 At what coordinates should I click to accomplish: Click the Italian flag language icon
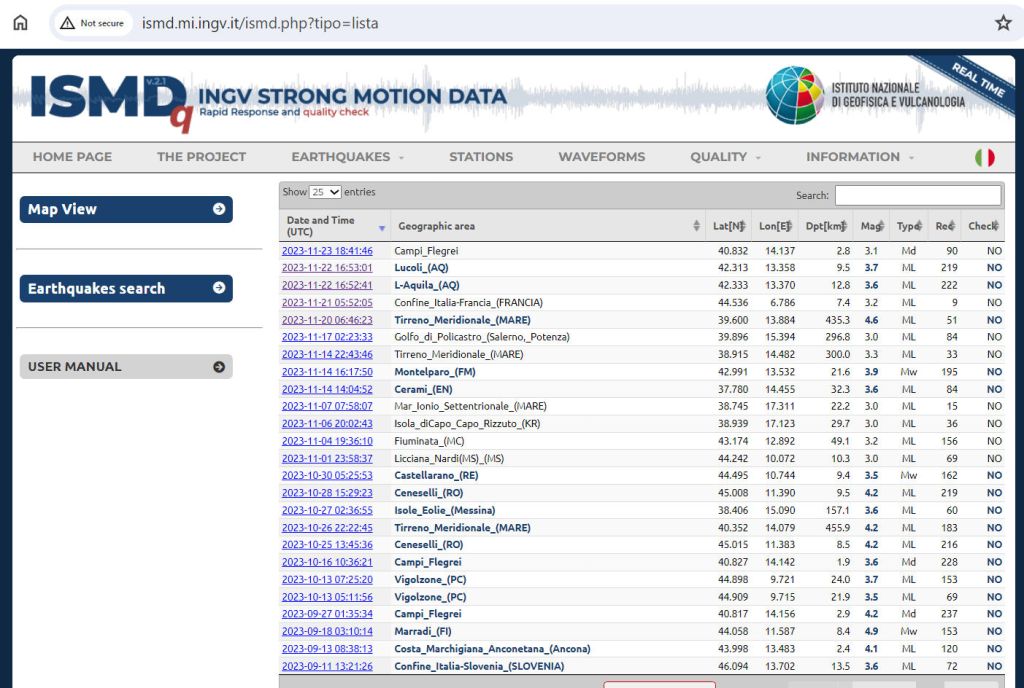(984, 157)
